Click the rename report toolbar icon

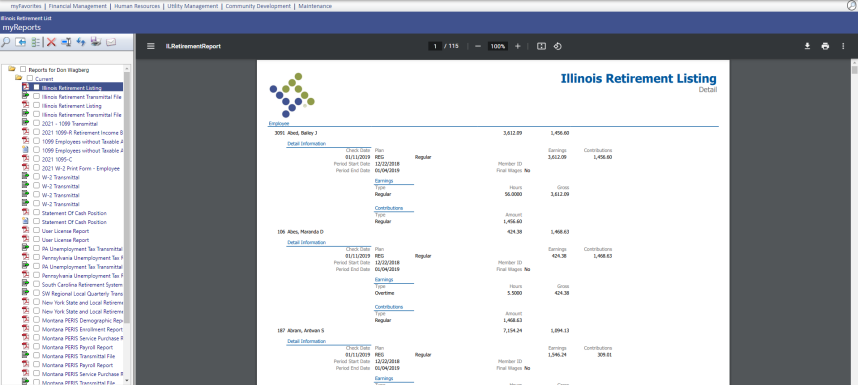66,42
